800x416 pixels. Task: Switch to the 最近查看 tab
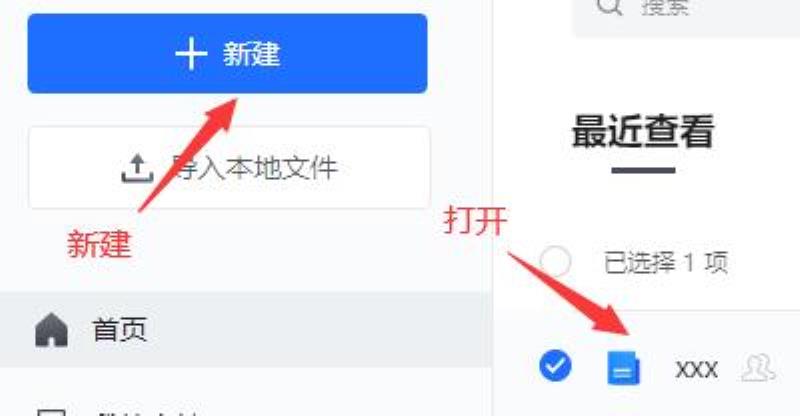(x=643, y=132)
